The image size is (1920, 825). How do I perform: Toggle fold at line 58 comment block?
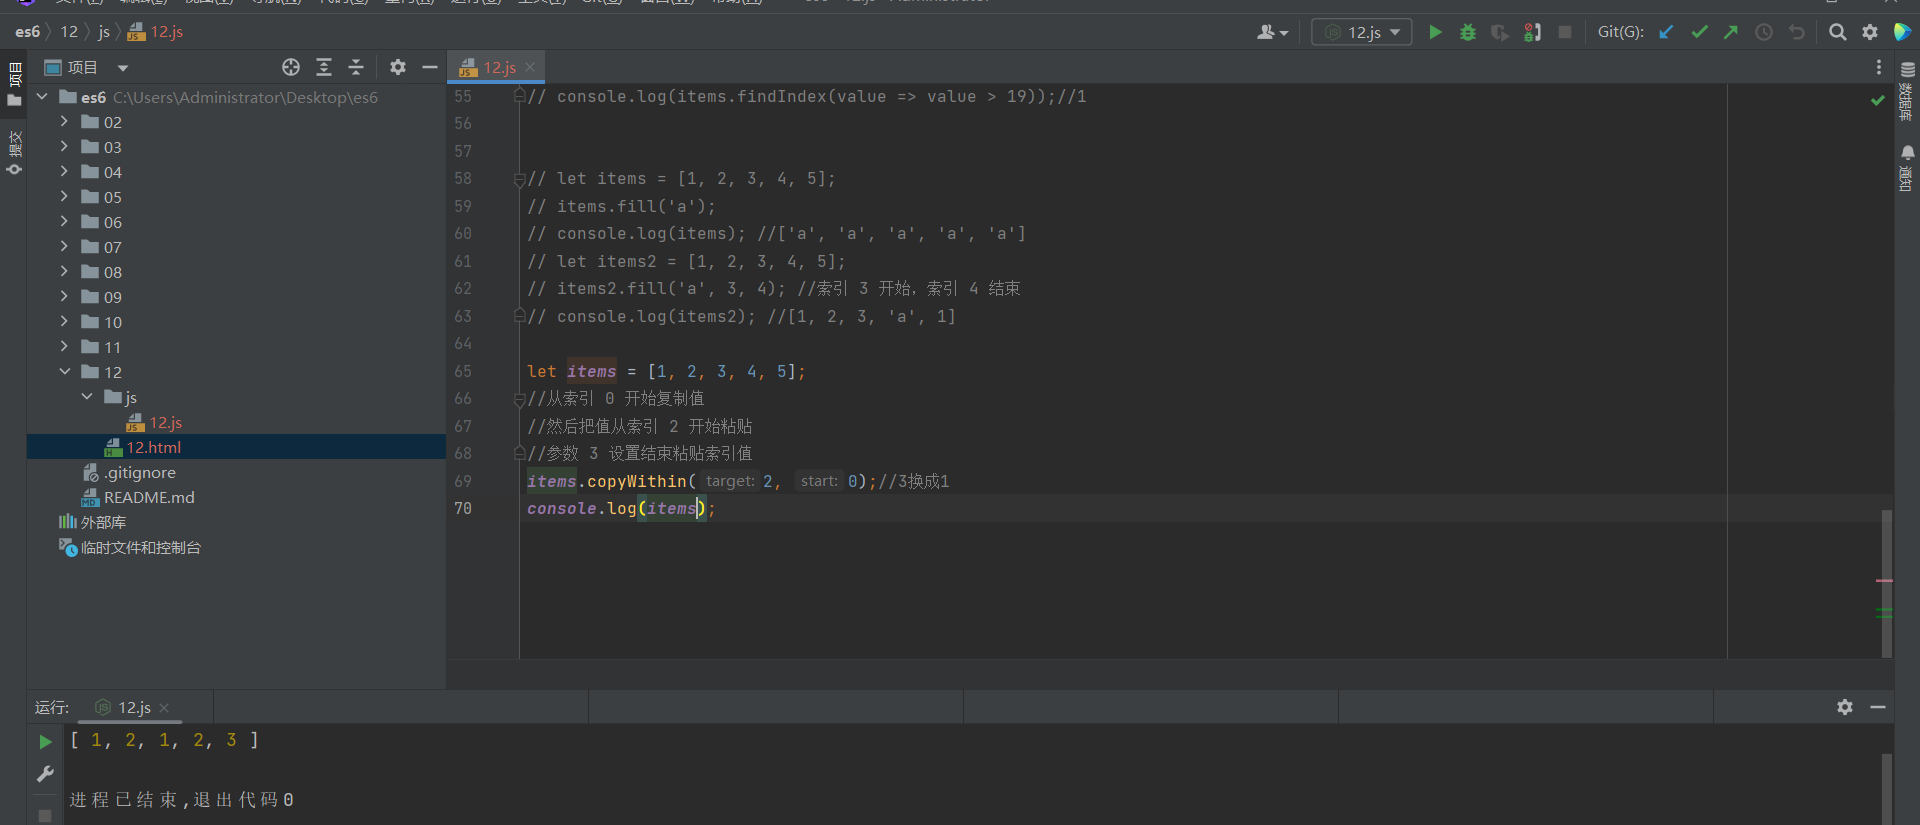click(x=519, y=179)
